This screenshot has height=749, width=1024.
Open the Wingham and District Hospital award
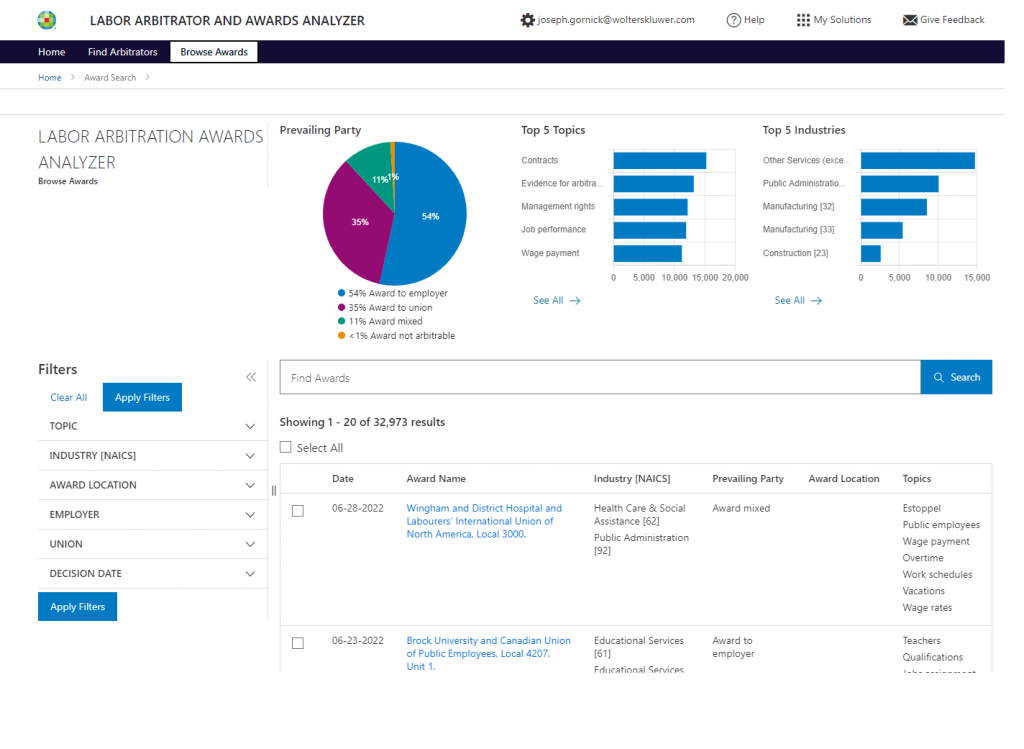coord(484,521)
